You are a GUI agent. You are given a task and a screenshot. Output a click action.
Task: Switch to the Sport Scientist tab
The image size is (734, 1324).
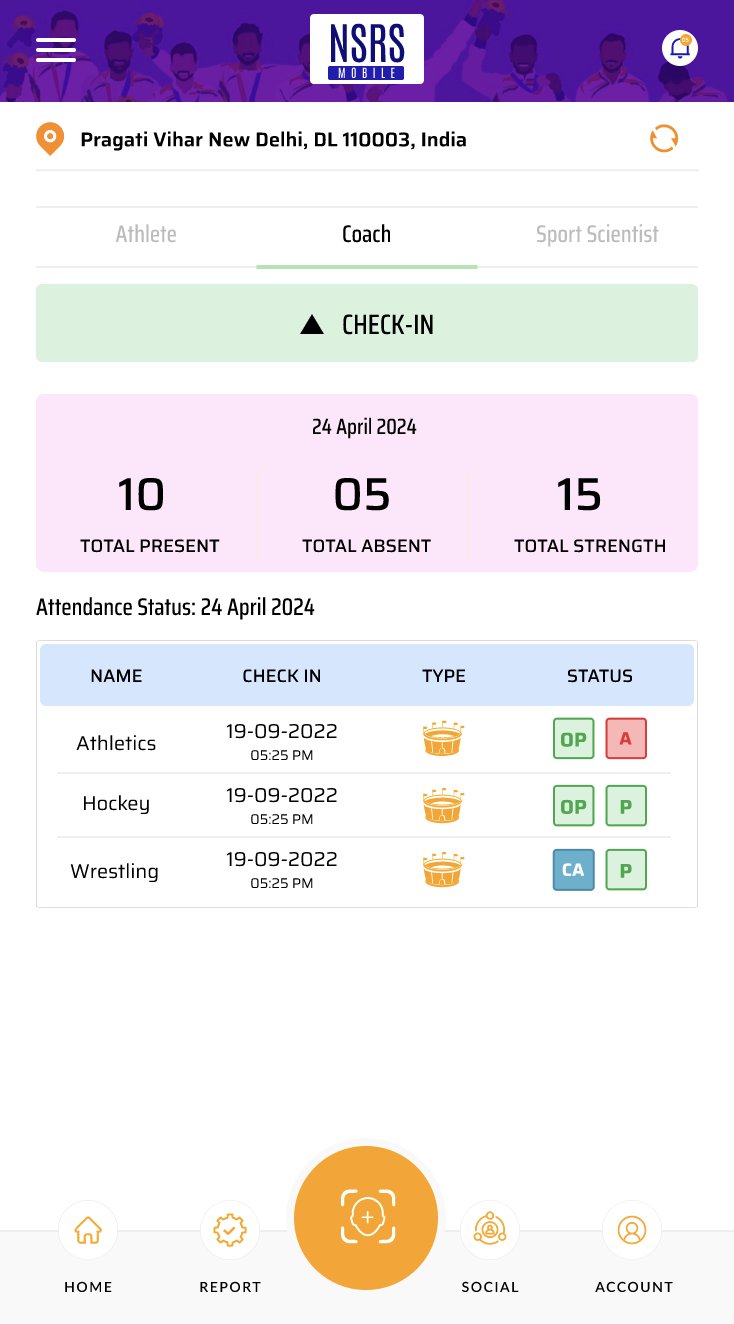click(597, 235)
